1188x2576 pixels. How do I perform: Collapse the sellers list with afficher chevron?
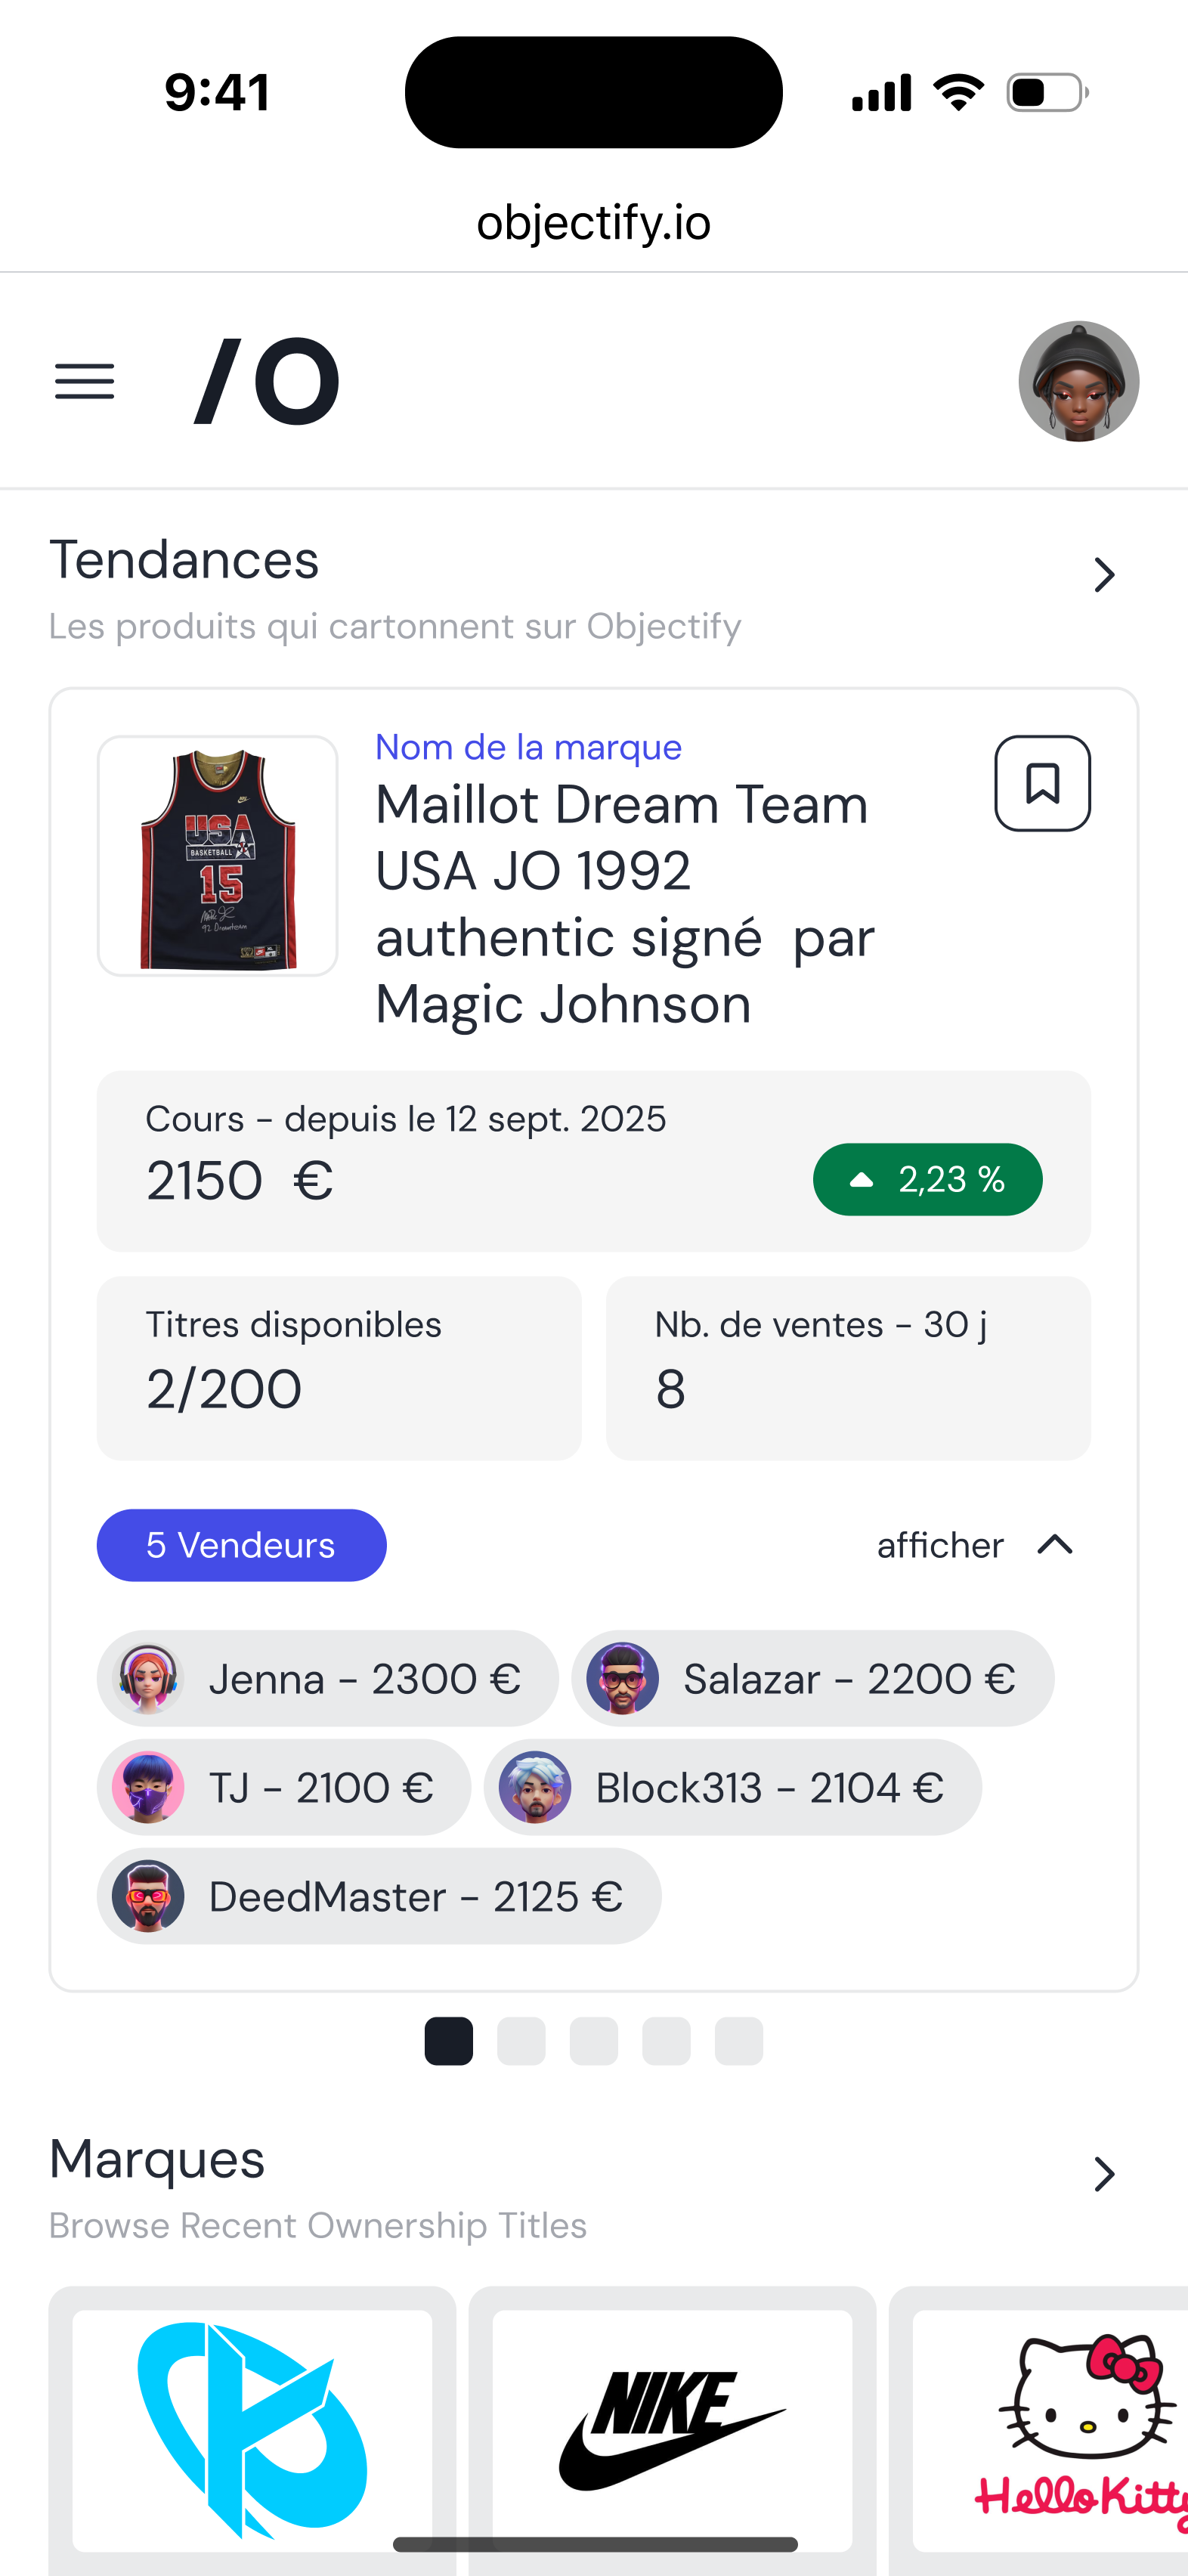click(x=1055, y=1545)
